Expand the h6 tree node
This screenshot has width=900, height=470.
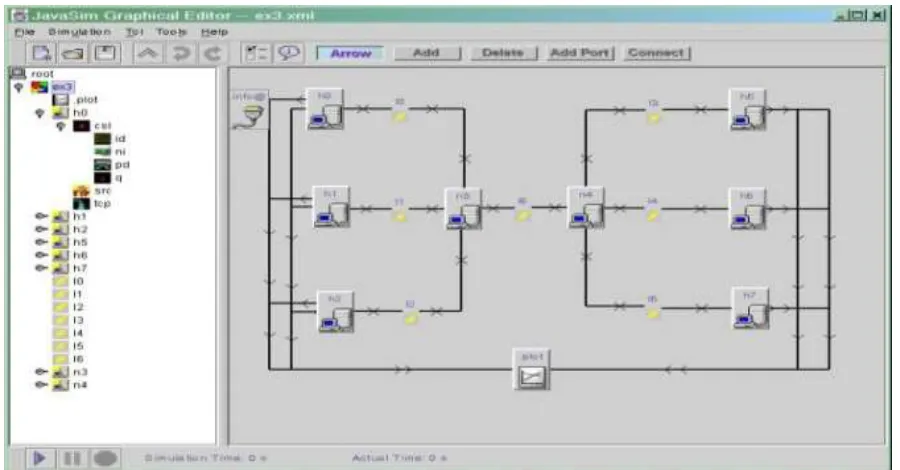(x=41, y=255)
